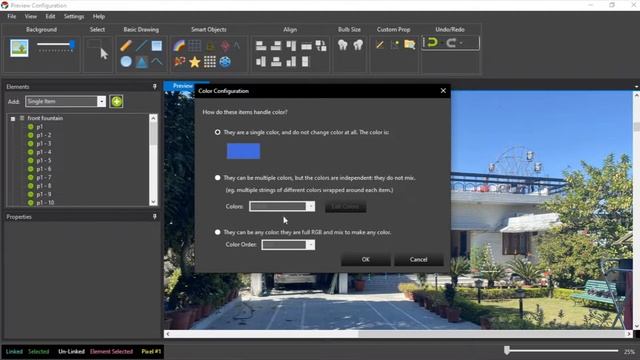Select tree item p1 - 5
The width and height of the screenshot is (640, 360).
44,160
